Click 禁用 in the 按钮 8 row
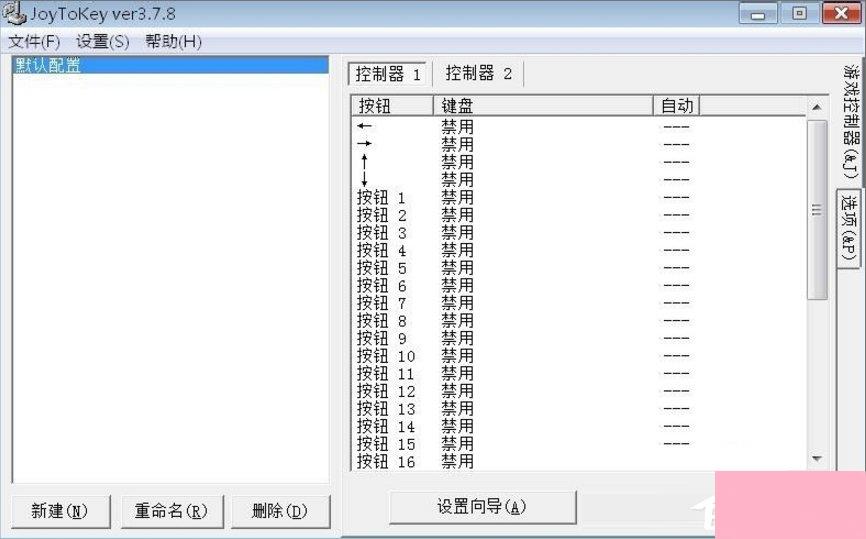Screen dimensions: 866x539 click(457, 321)
